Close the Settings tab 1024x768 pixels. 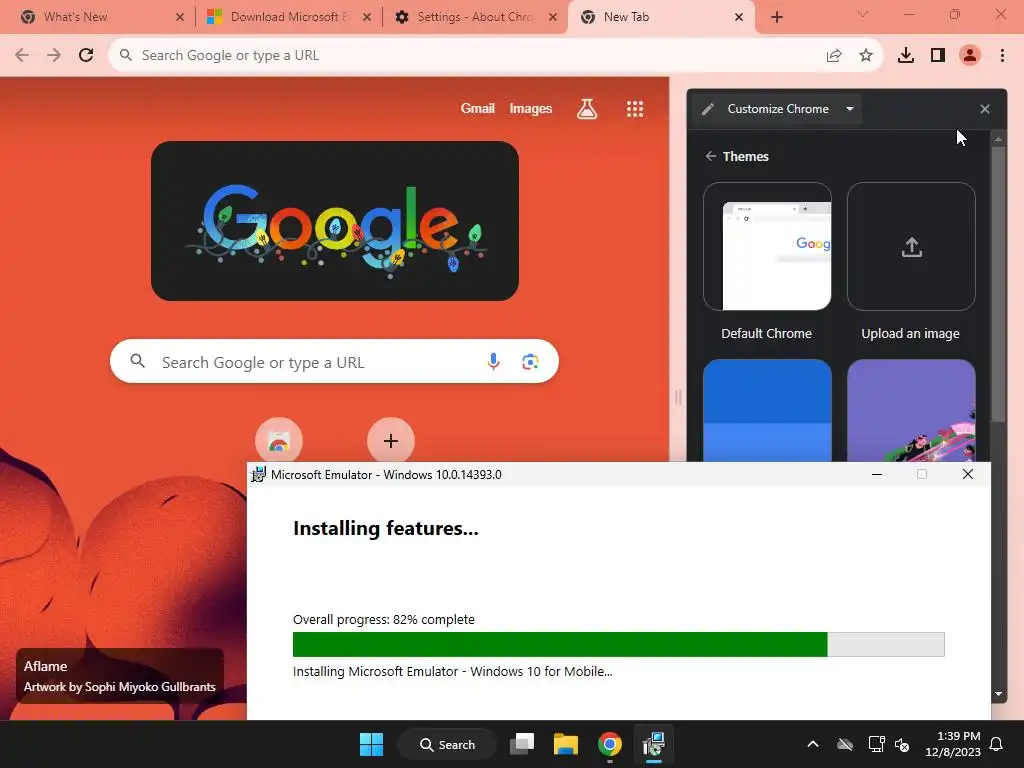click(553, 17)
